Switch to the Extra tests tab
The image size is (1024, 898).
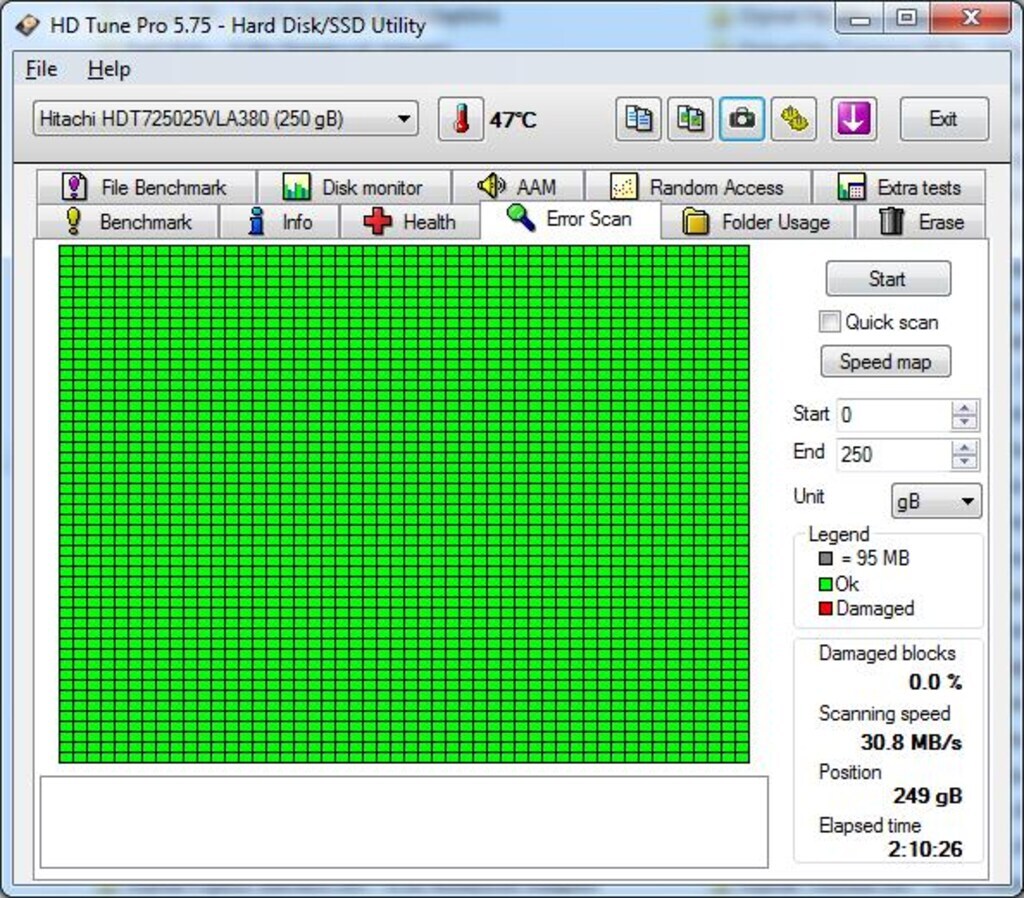point(899,187)
